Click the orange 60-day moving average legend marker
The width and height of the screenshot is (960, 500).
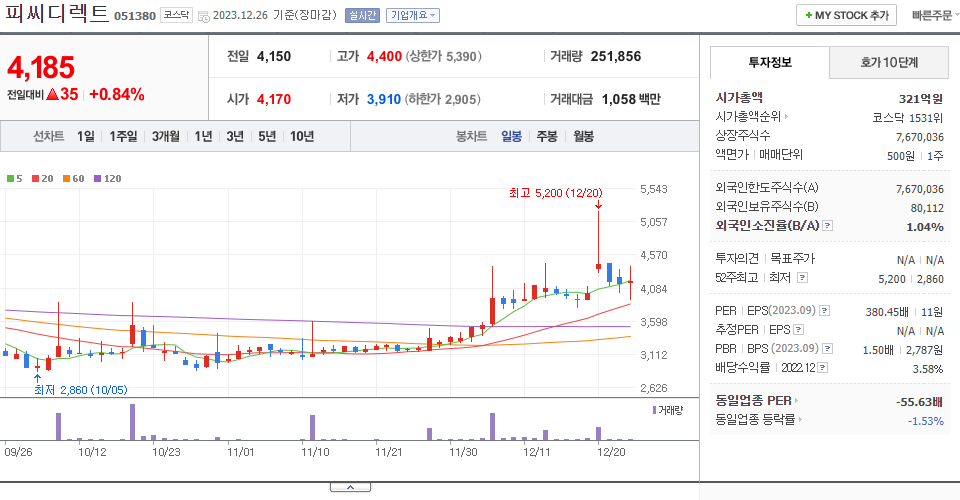[x=66, y=179]
